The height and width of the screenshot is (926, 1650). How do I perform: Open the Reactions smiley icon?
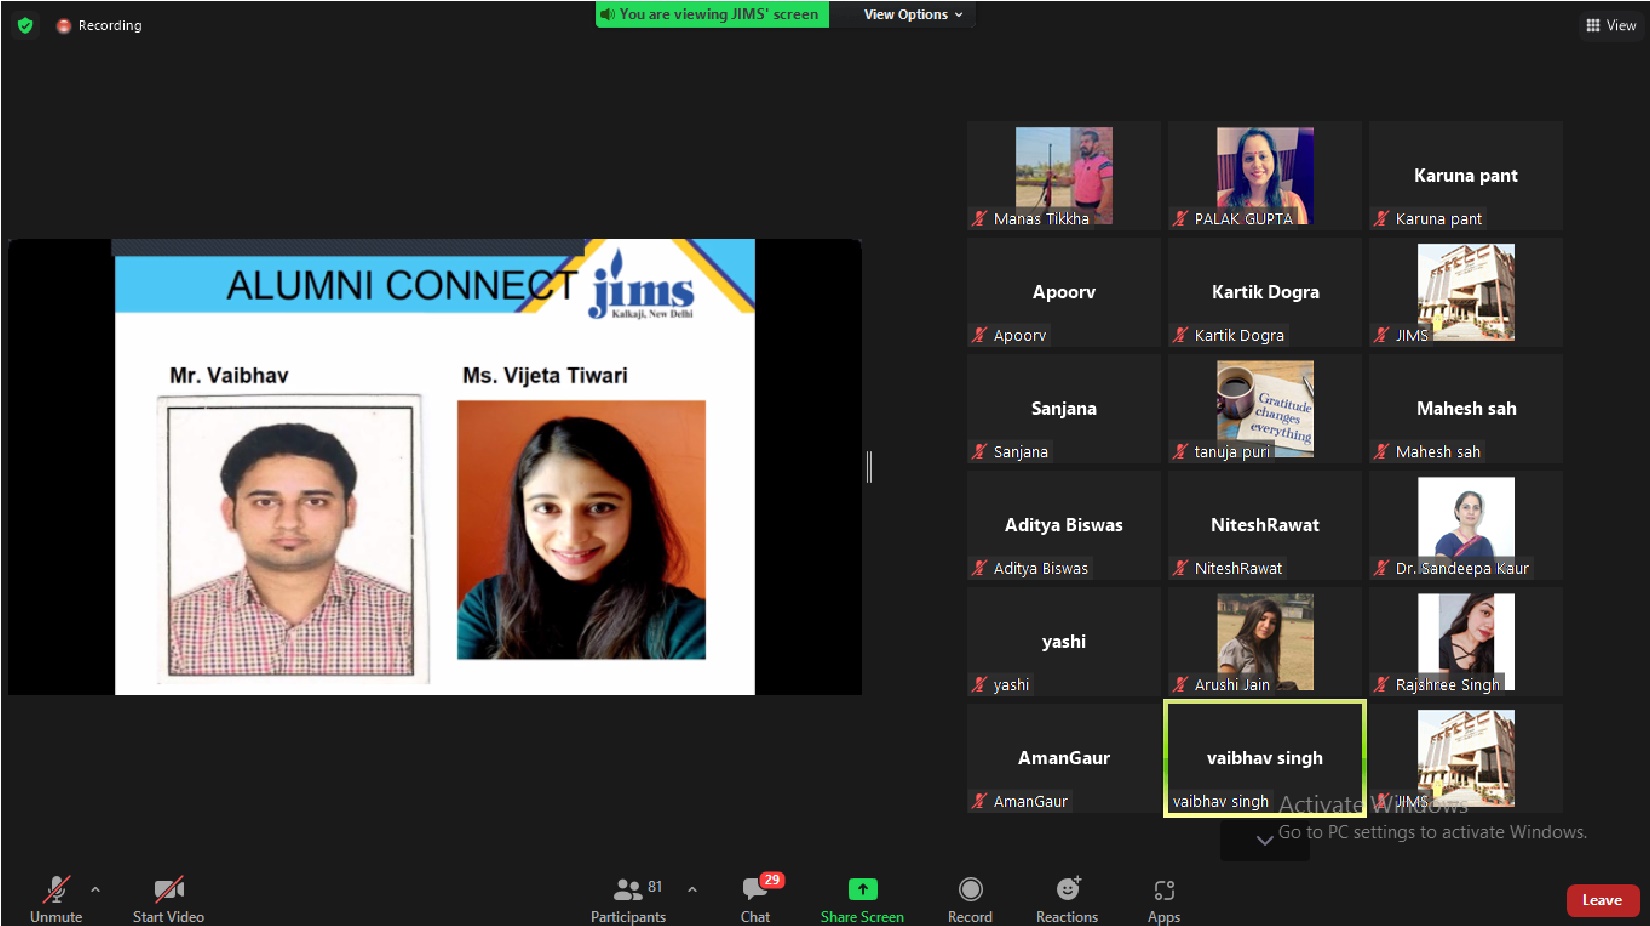point(1067,889)
